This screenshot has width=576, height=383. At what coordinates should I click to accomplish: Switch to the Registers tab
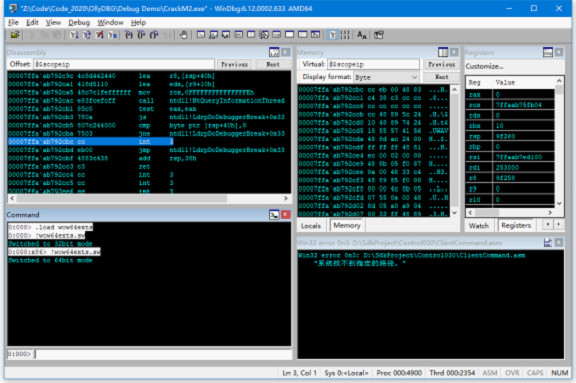tap(516, 225)
